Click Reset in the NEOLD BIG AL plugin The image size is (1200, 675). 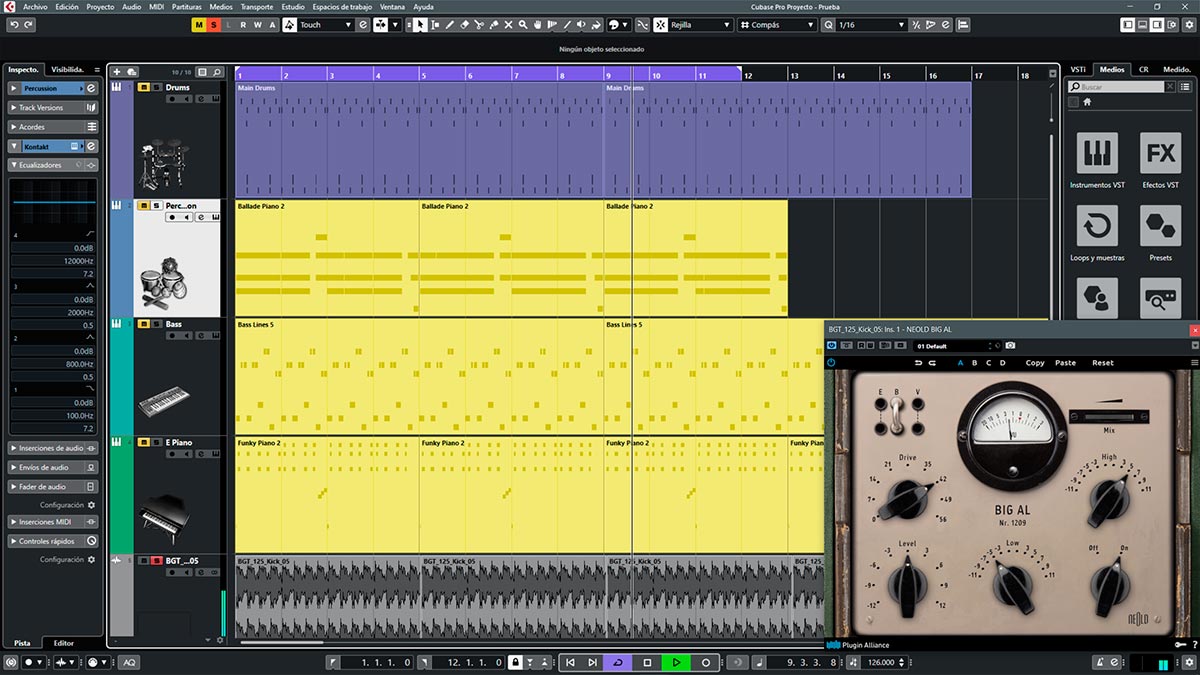point(1103,363)
